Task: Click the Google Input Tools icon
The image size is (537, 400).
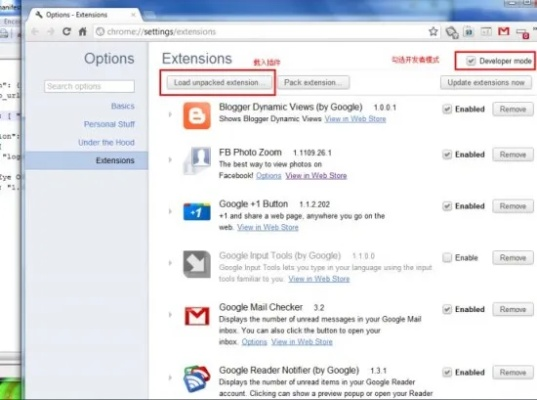Action: 197,264
